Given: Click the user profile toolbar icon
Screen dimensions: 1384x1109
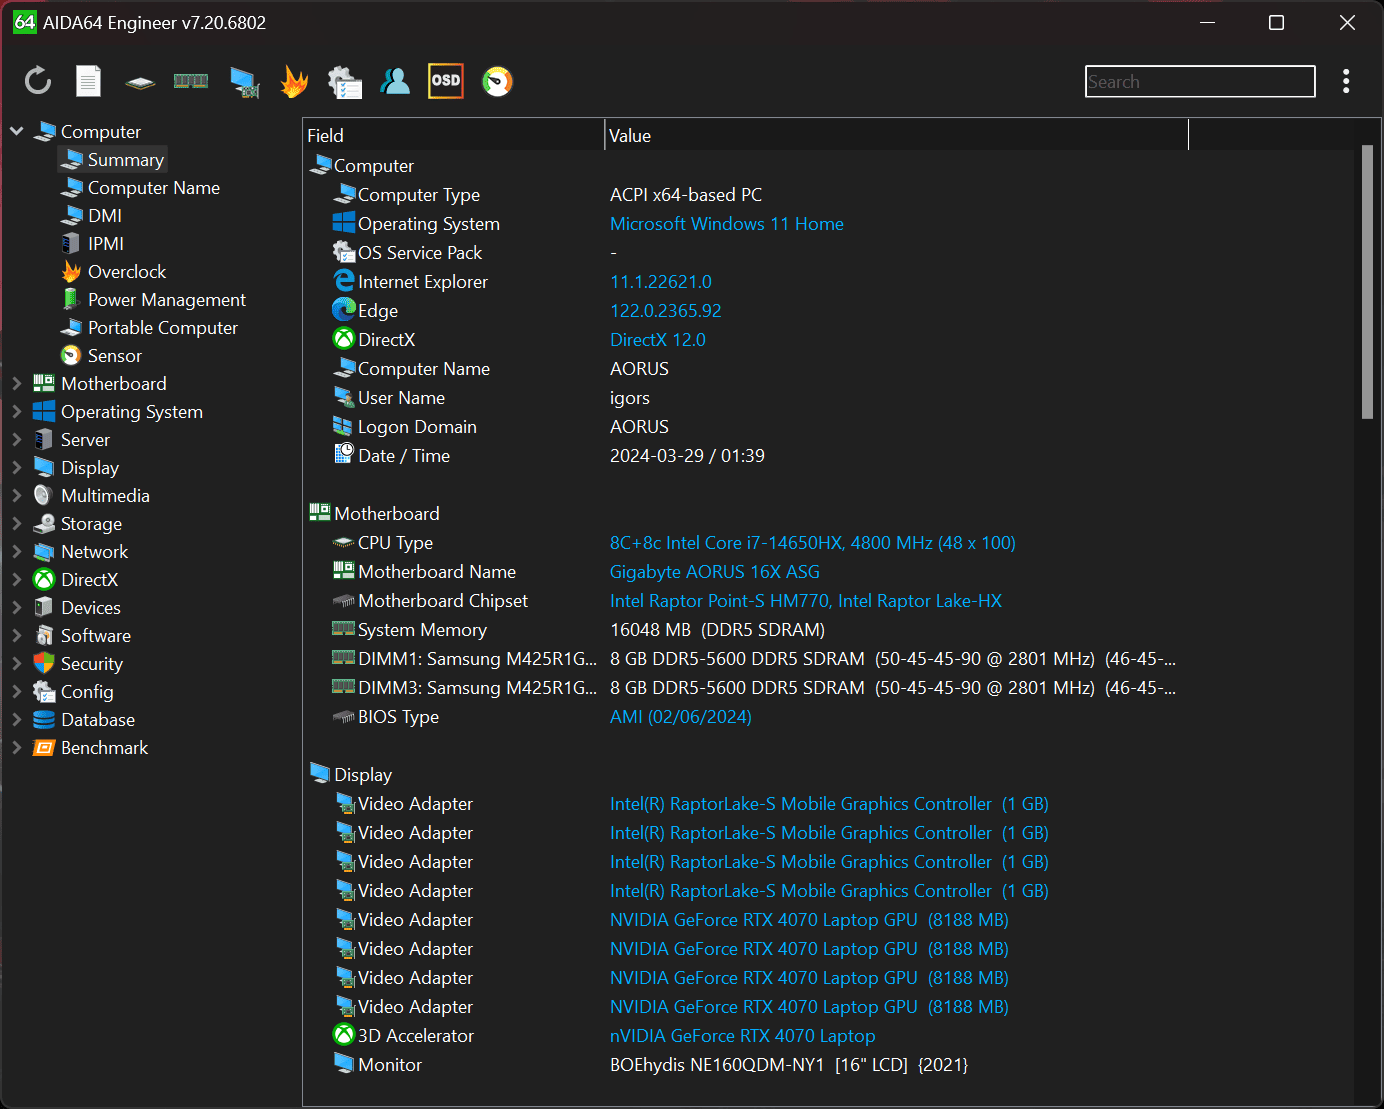Looking at the screenshot, I should click(x=395, y=81).
